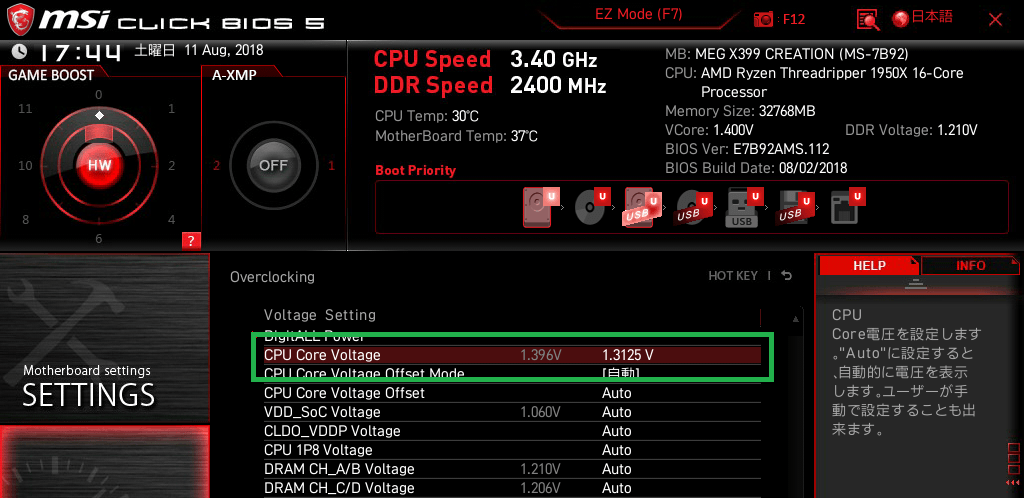
Task: Select the CPU Core Voltage Offset row
Action: click(512, 393)
